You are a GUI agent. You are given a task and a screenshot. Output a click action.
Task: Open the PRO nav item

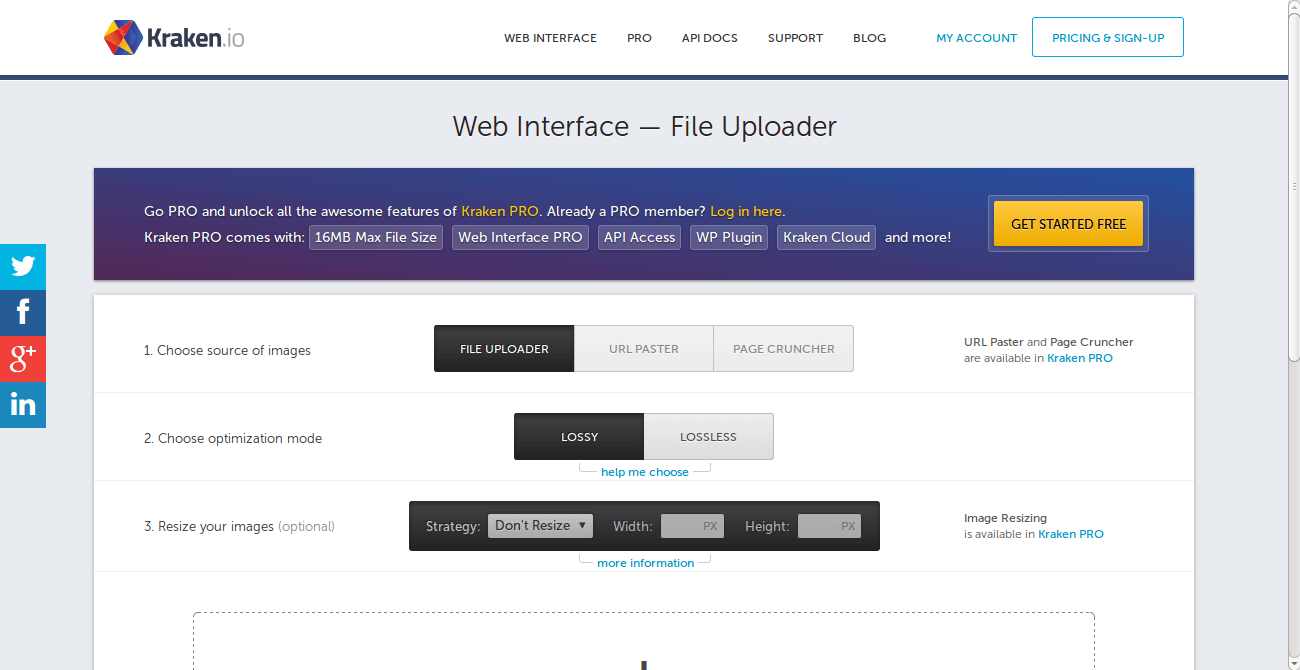[x=639, y=38]
